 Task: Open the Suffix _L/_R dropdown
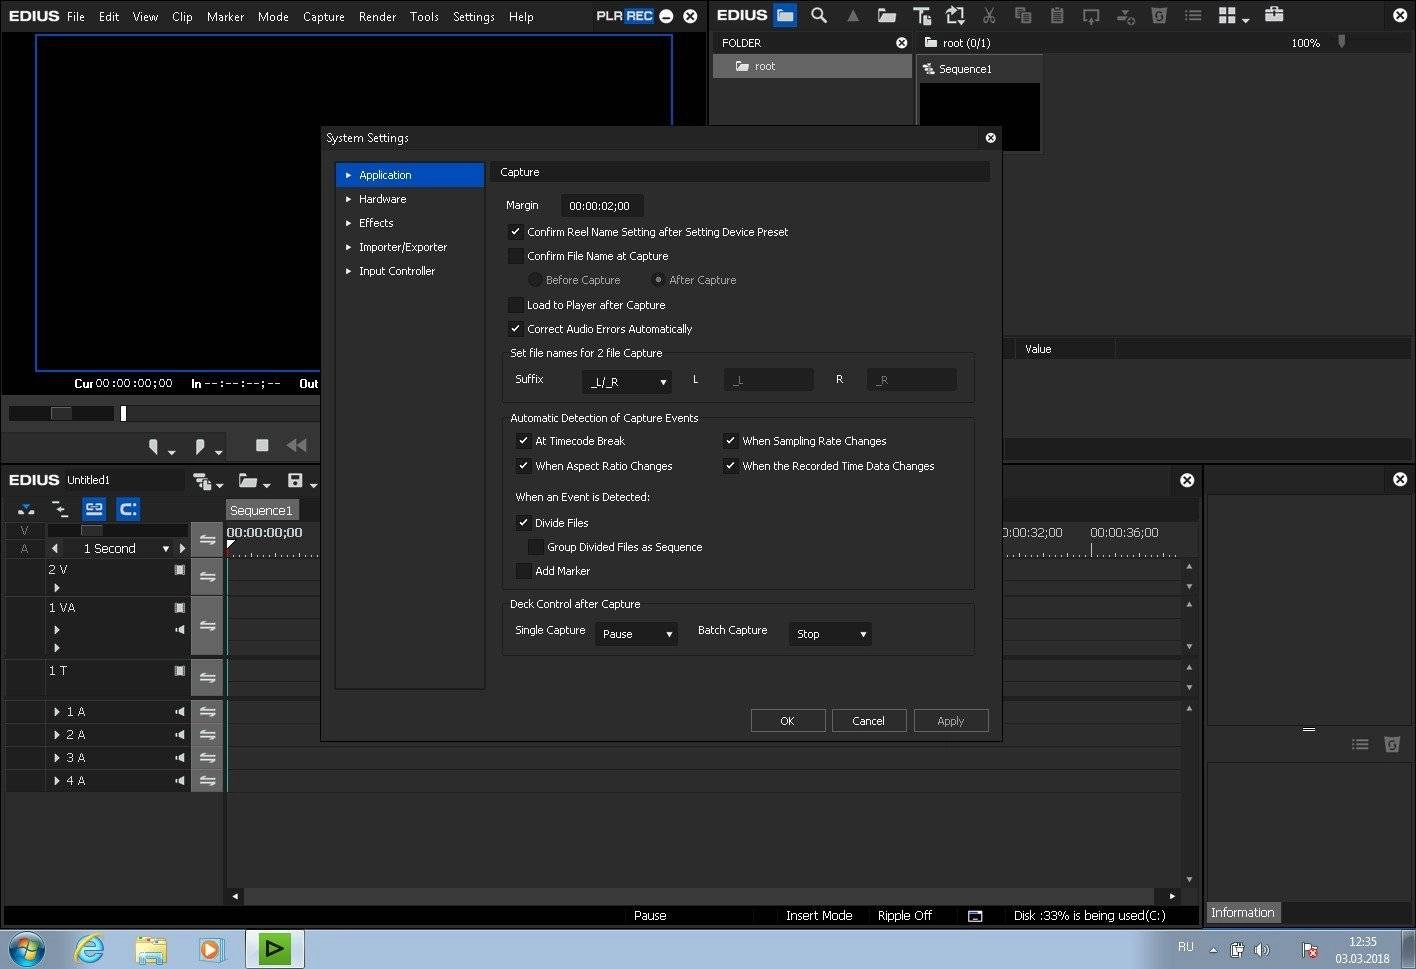coord(627,382)
